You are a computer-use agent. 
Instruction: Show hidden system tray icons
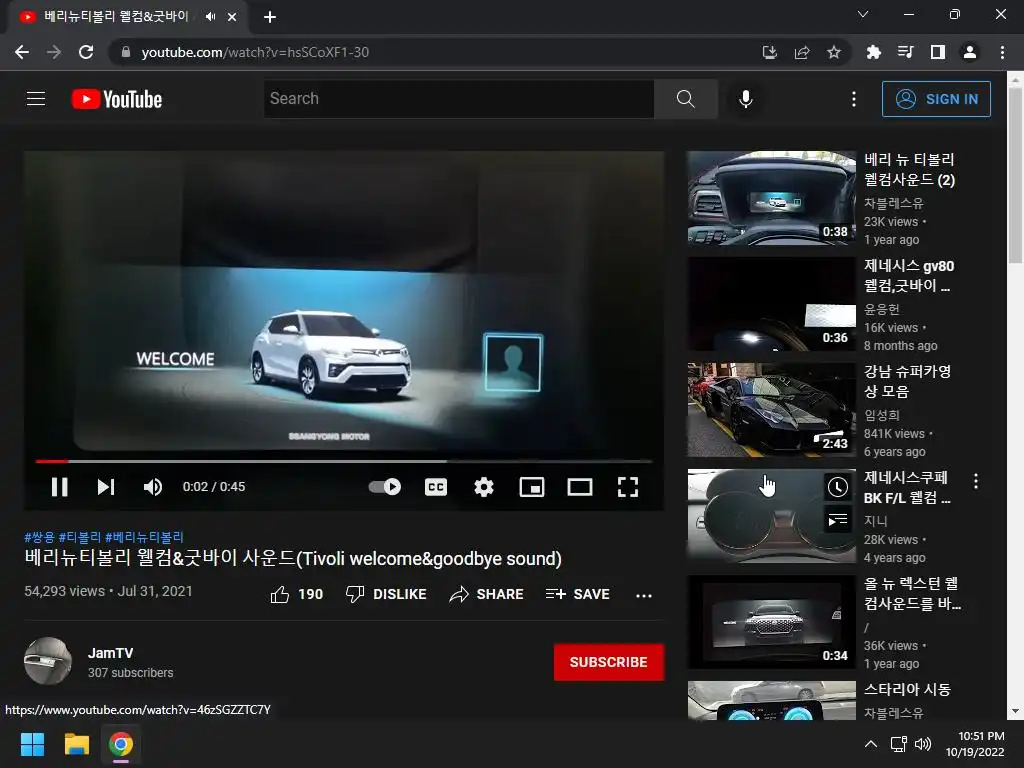pos(871,744)
